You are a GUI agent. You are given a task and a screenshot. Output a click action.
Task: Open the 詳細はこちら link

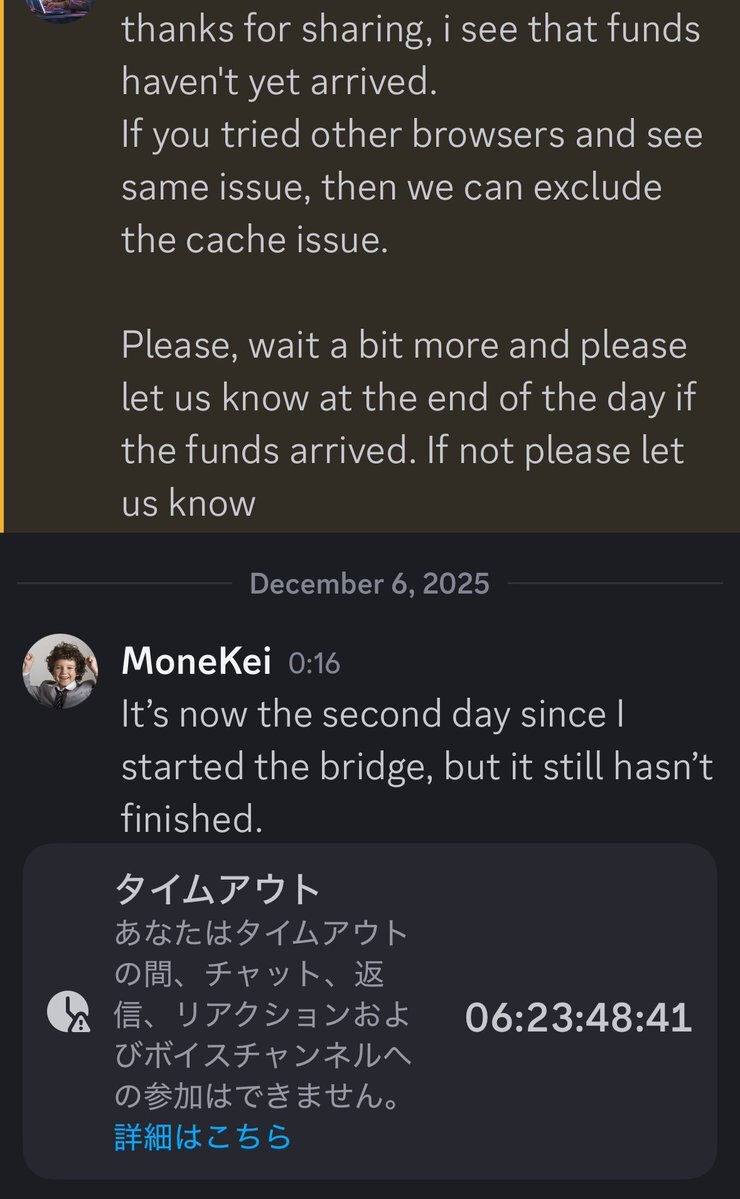[x=202, y=1136]
